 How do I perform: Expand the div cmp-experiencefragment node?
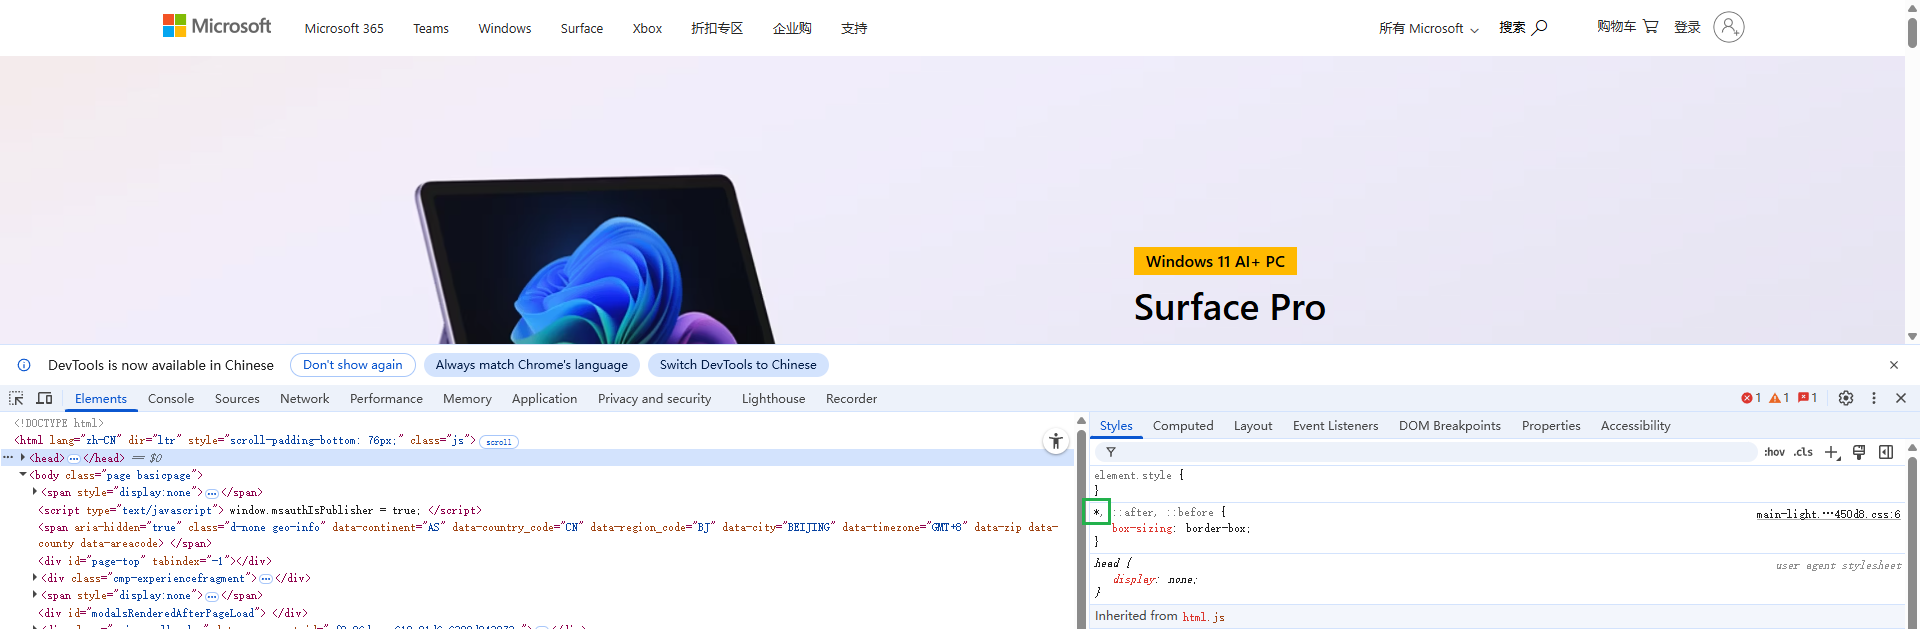coord(35,578)
